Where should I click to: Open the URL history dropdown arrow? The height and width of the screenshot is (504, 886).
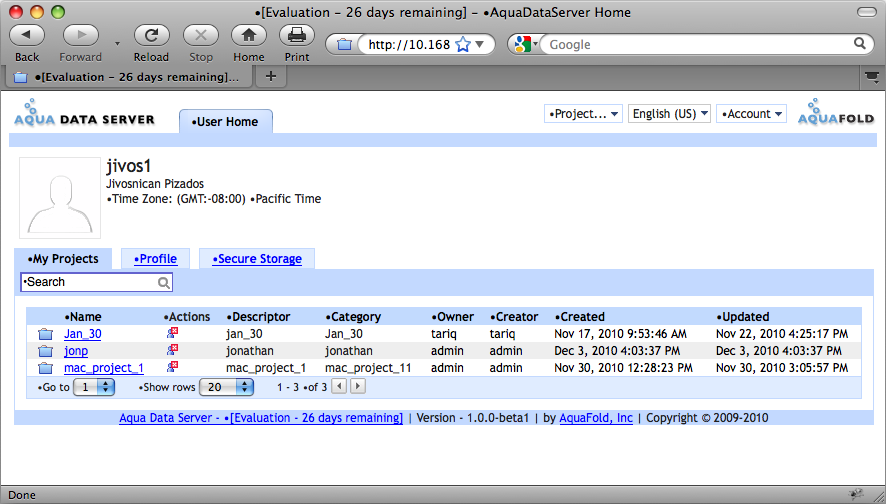click(480, 44)
